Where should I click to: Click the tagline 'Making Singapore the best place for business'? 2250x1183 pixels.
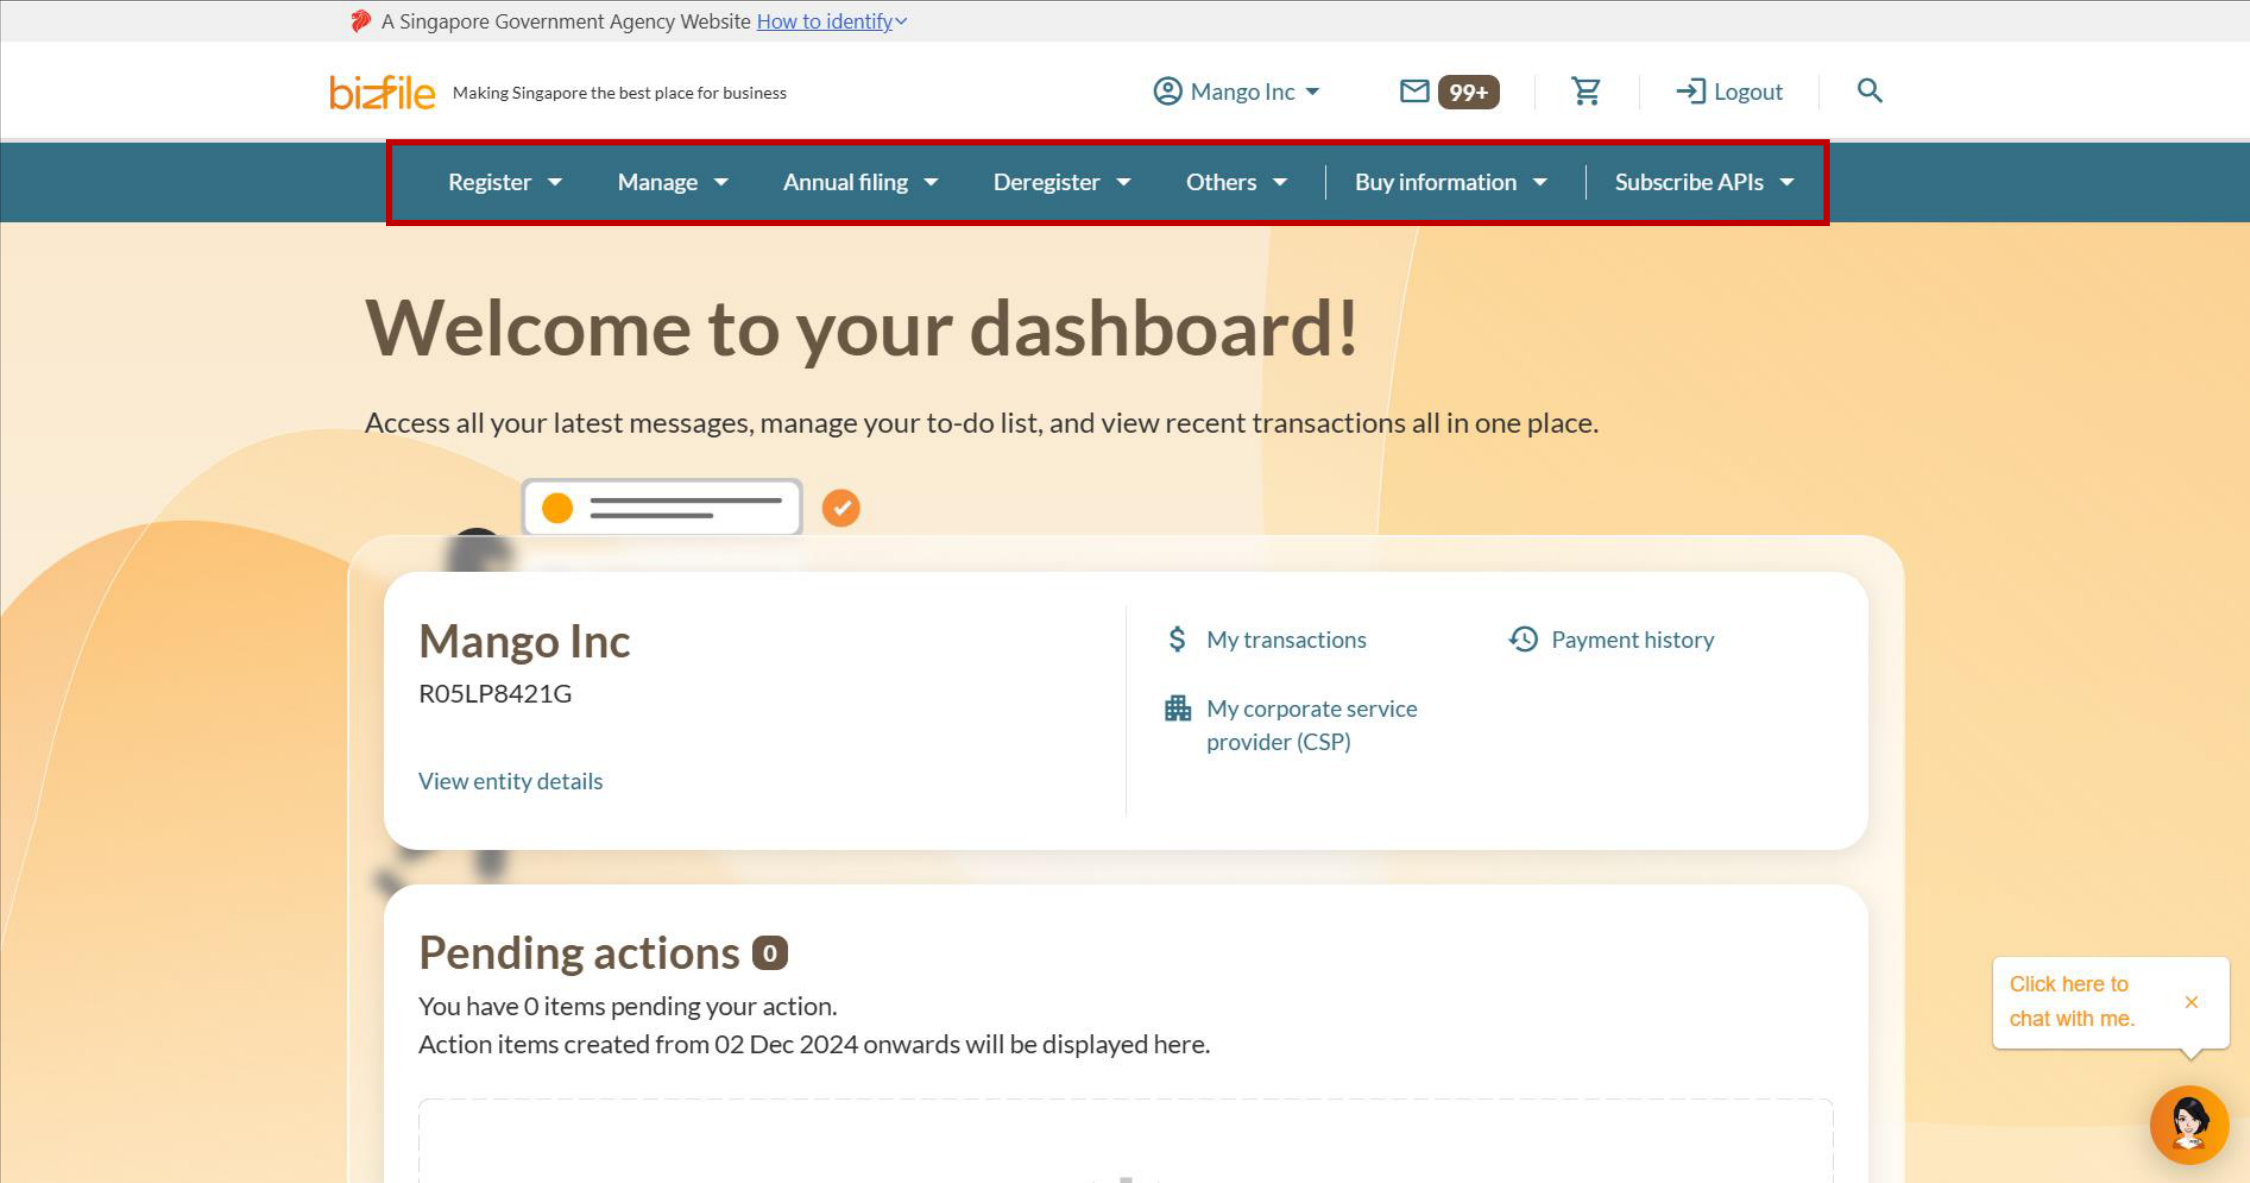click(619, 93)
